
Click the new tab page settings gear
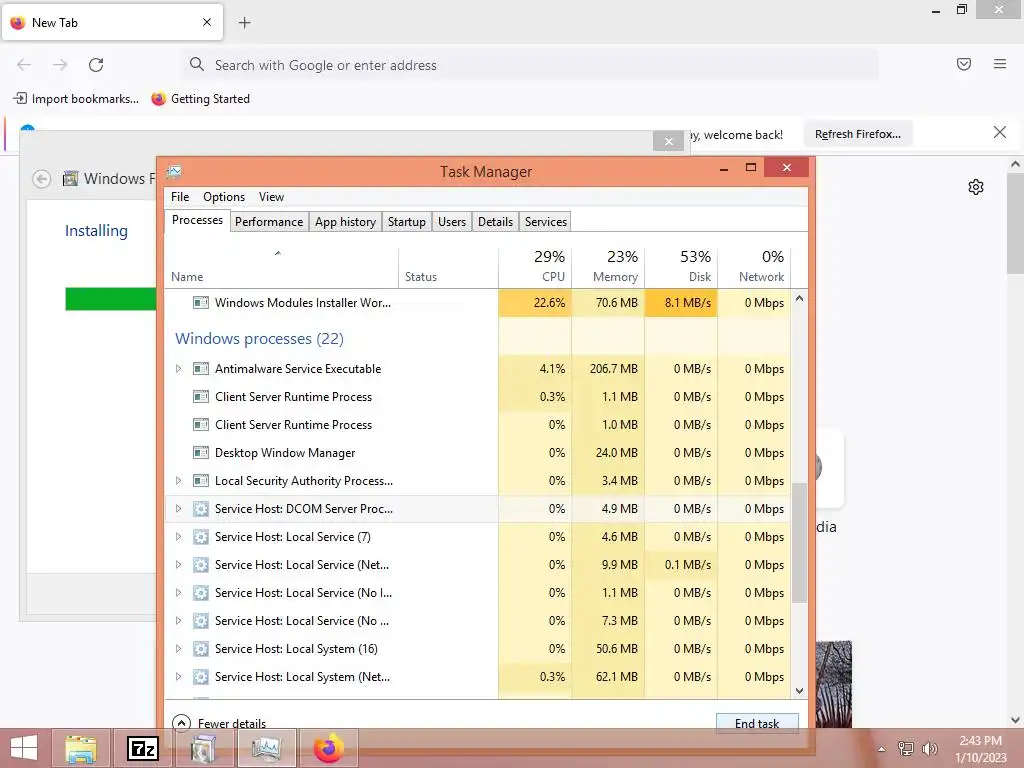[x=976, y=187]
